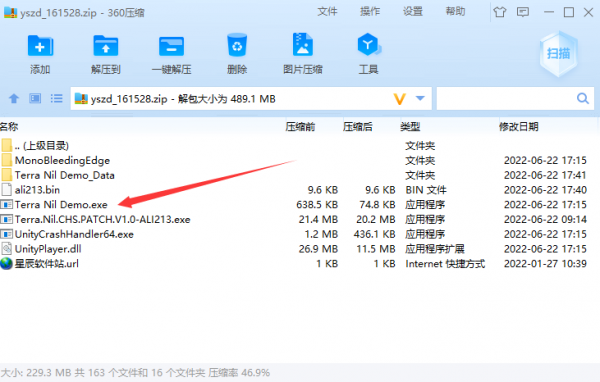Click the Terra Nil Demo.exe application icon
Viewport: 600px width, 382px height.
(7, 204)
